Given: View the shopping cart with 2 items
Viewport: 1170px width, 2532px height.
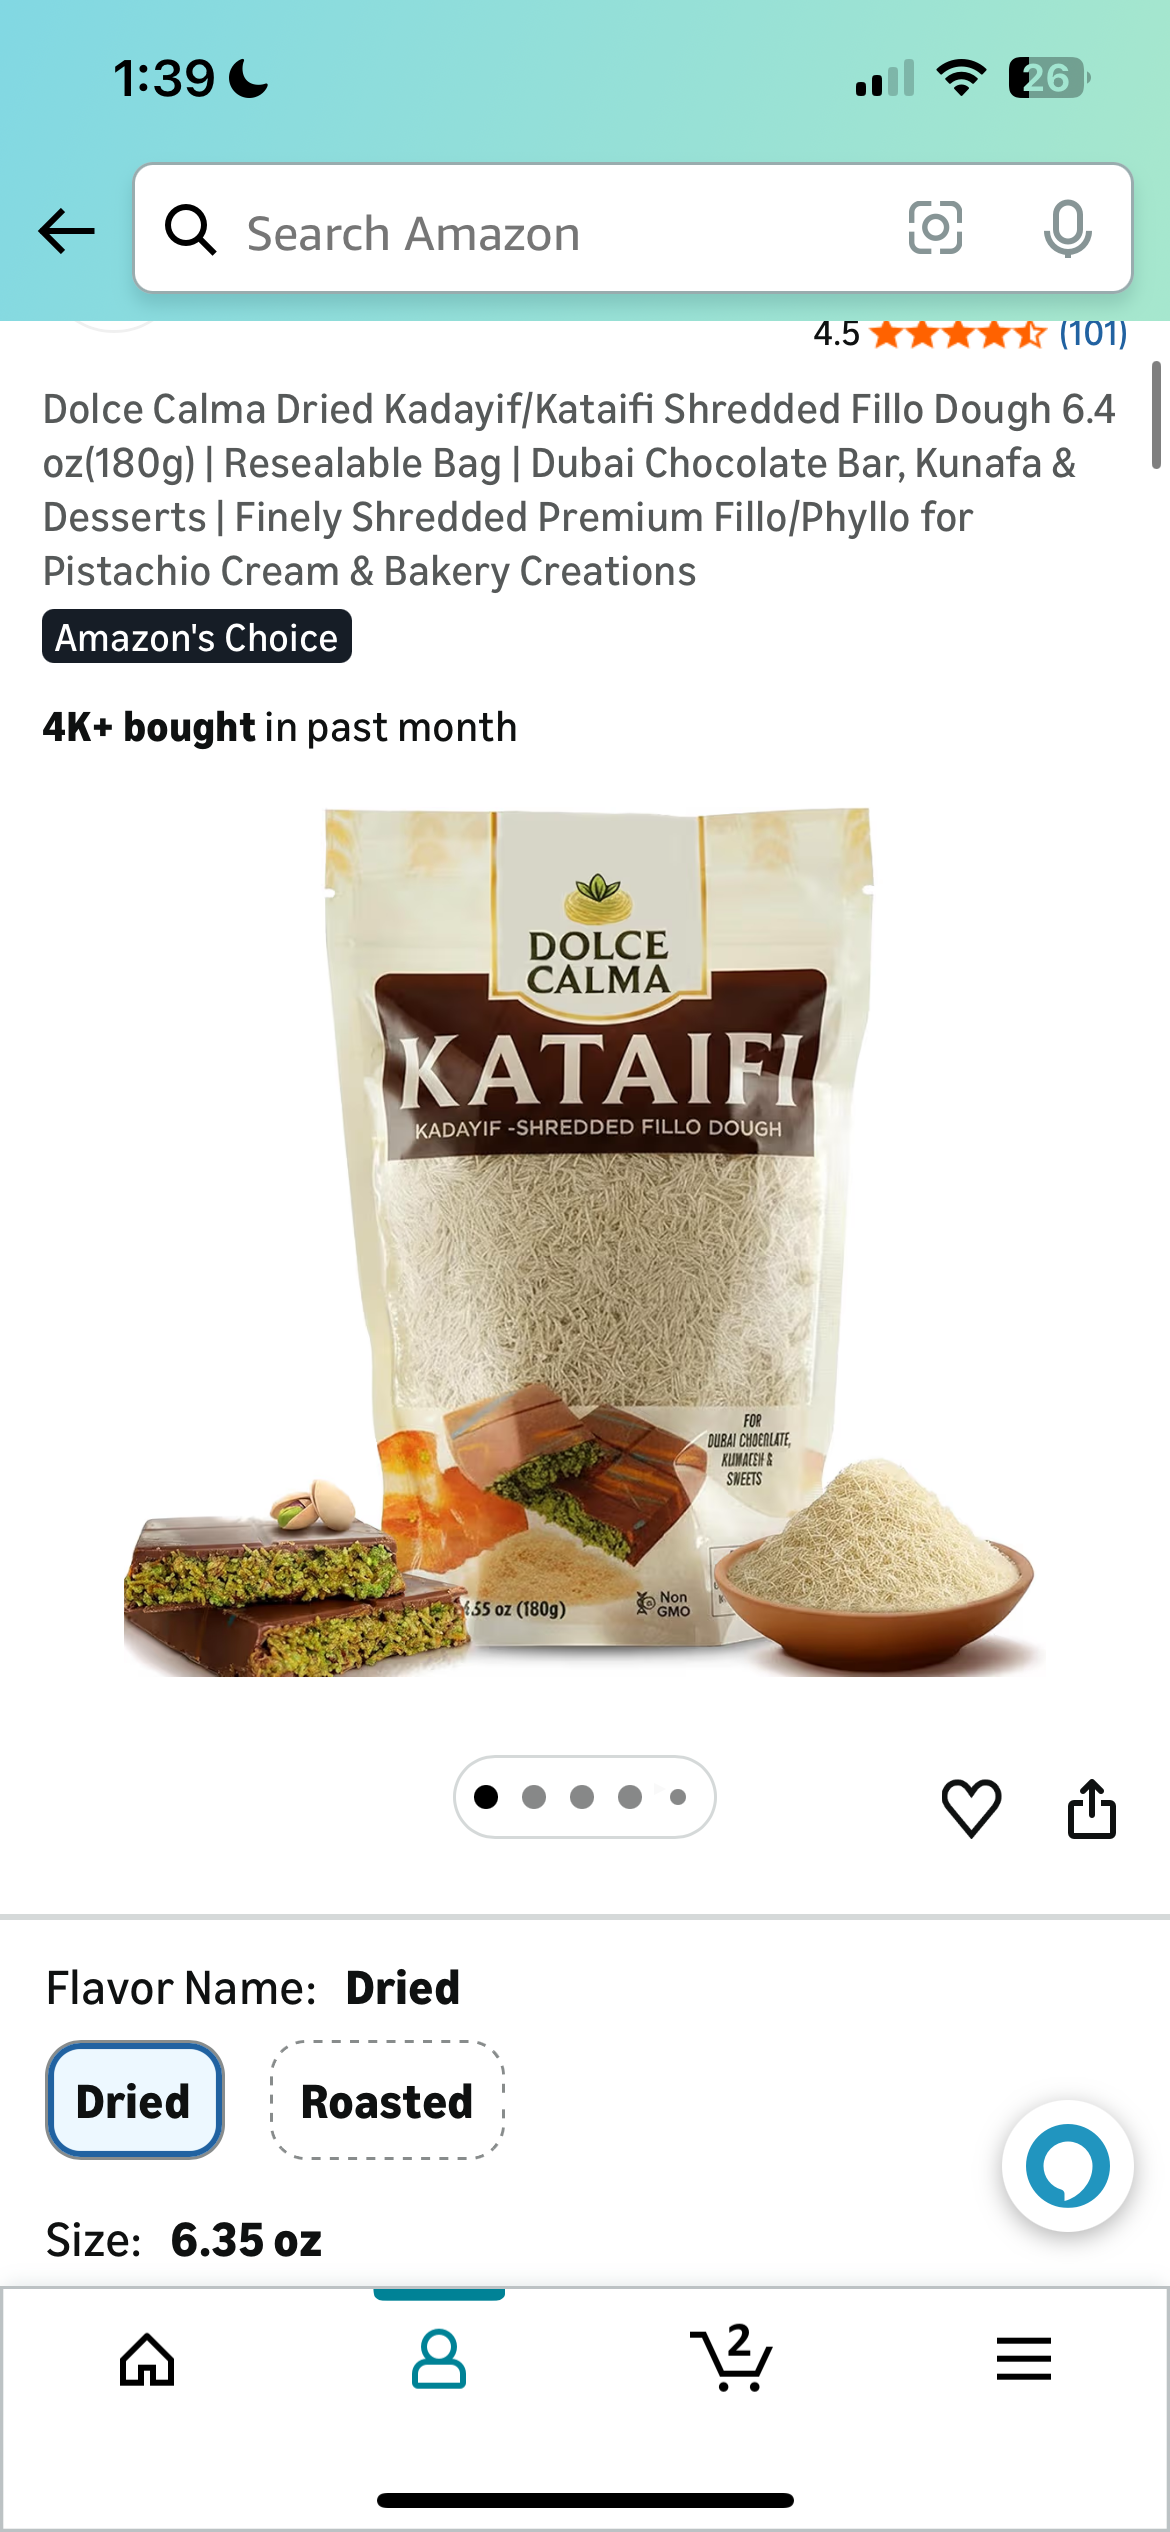Looking at the screenshot, I should pos(731,2358).
